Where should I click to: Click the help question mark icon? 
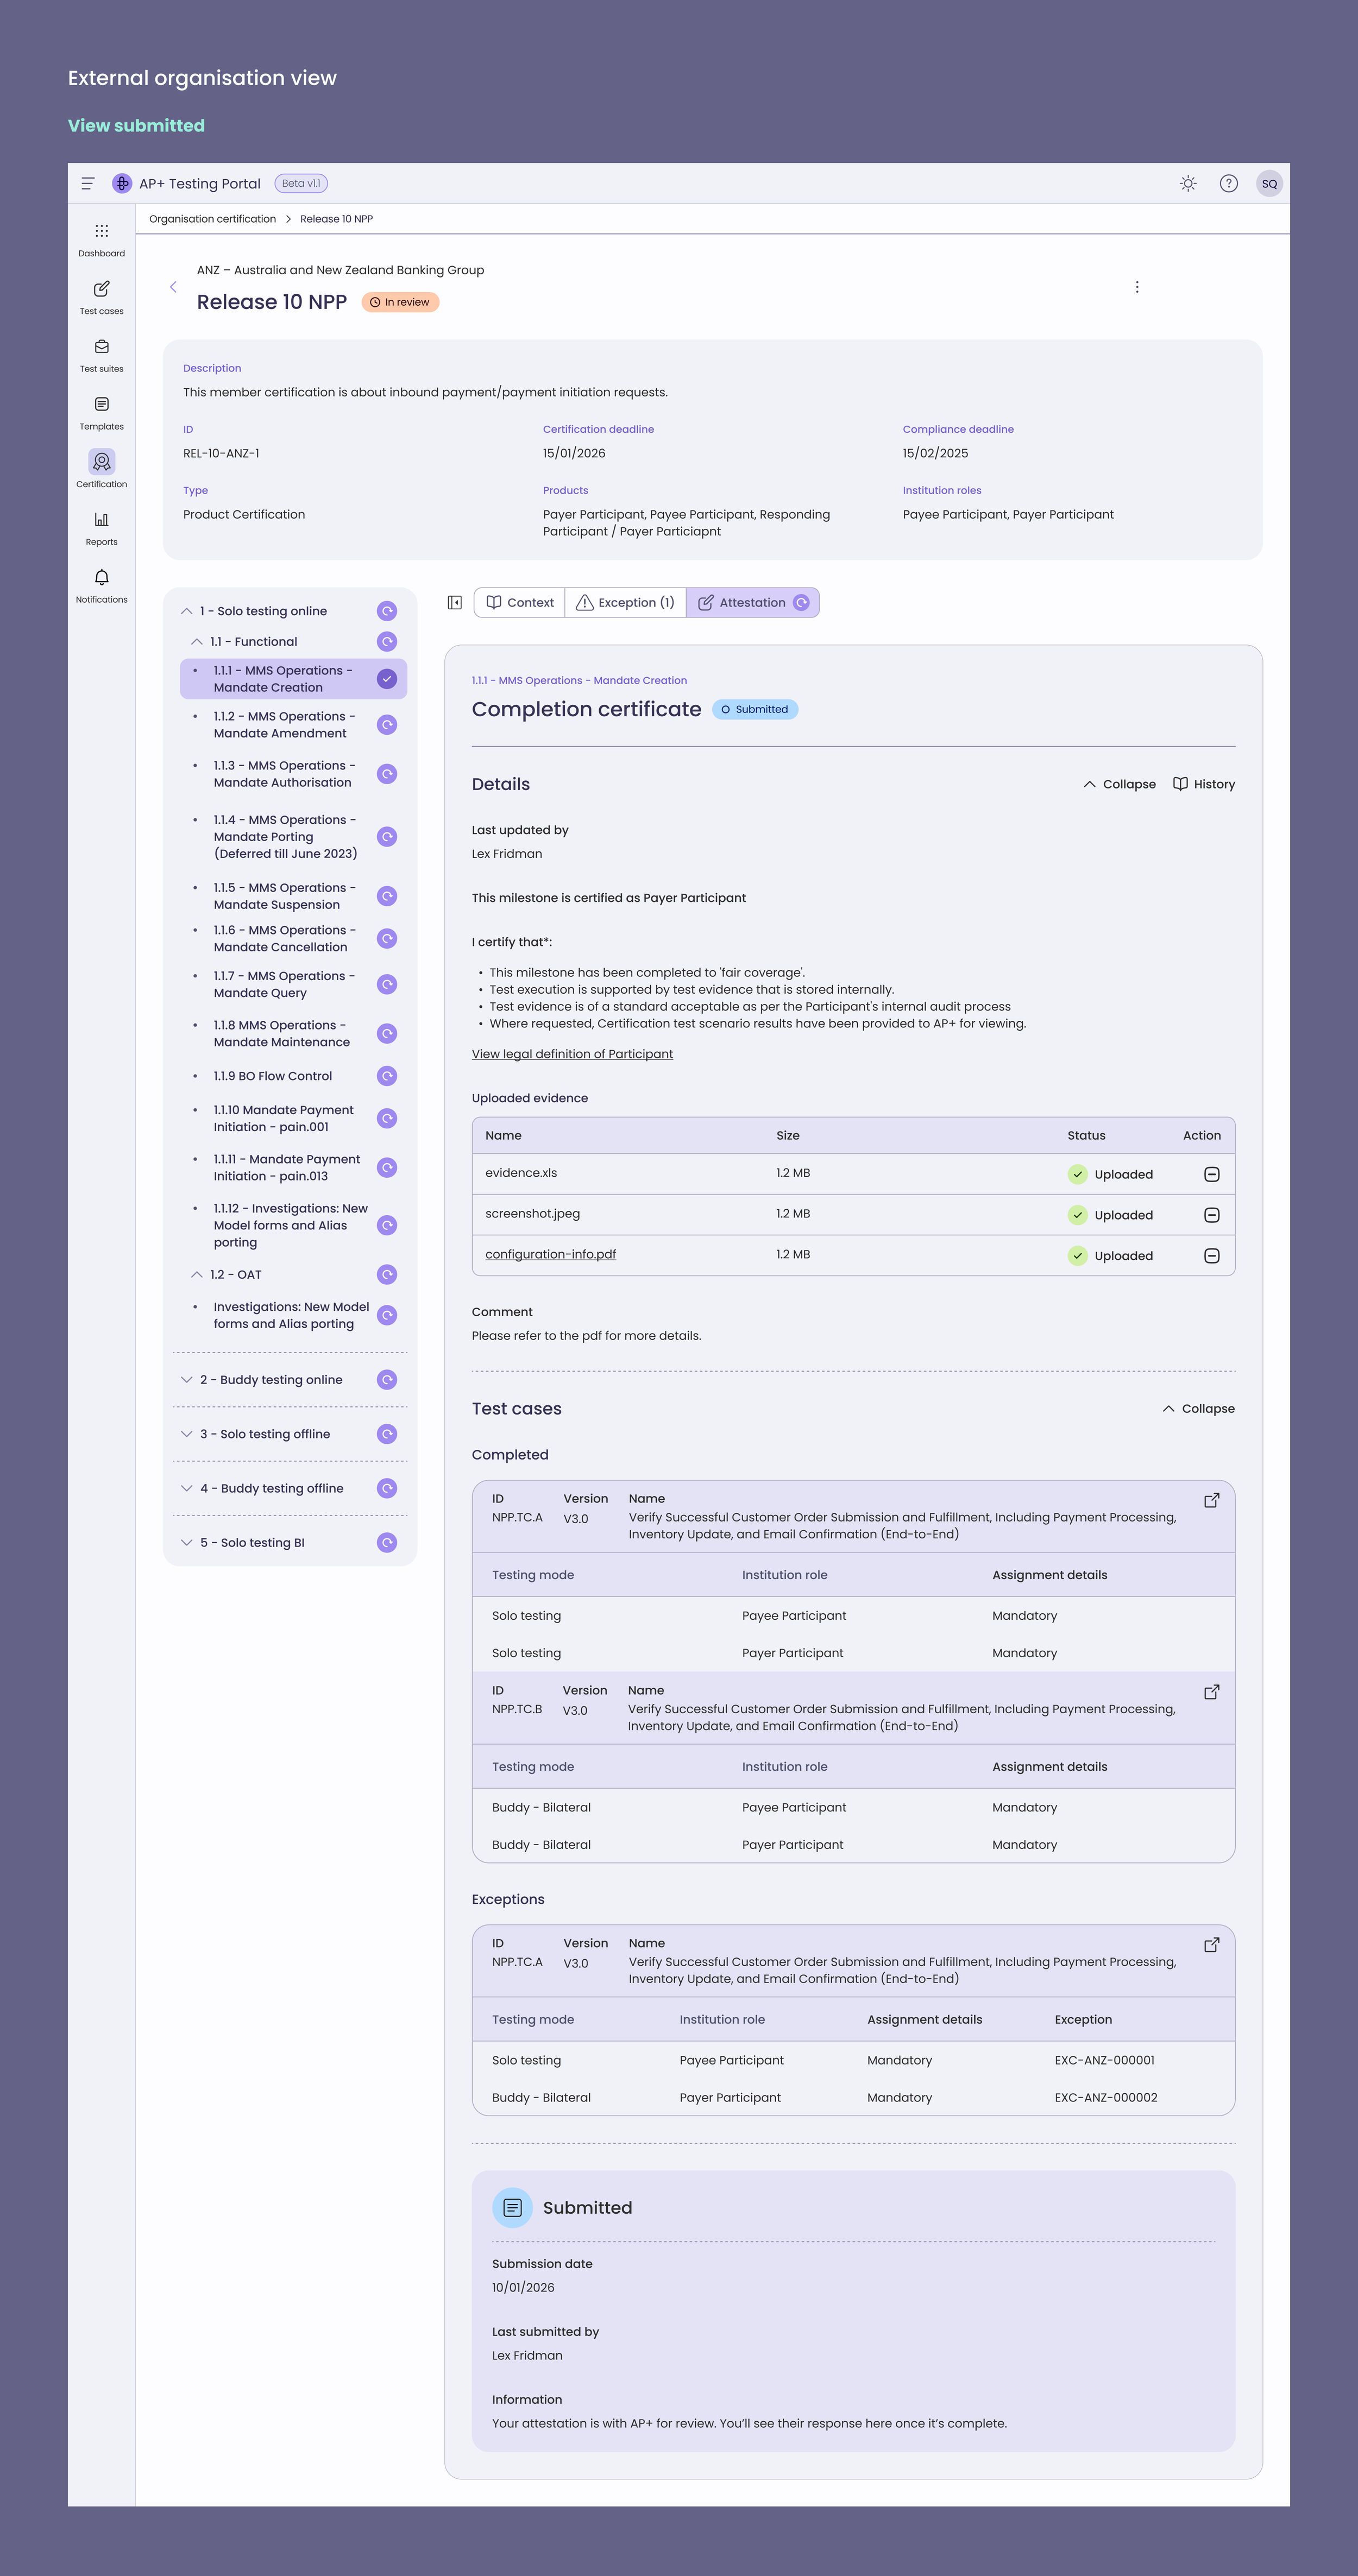[x=1228, y=183]
